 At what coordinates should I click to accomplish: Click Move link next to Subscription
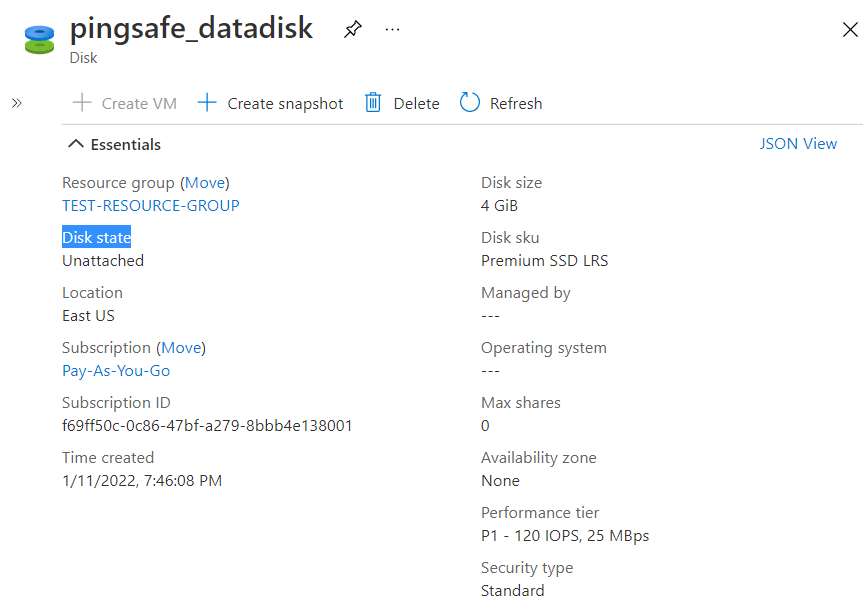coord(181,348)
